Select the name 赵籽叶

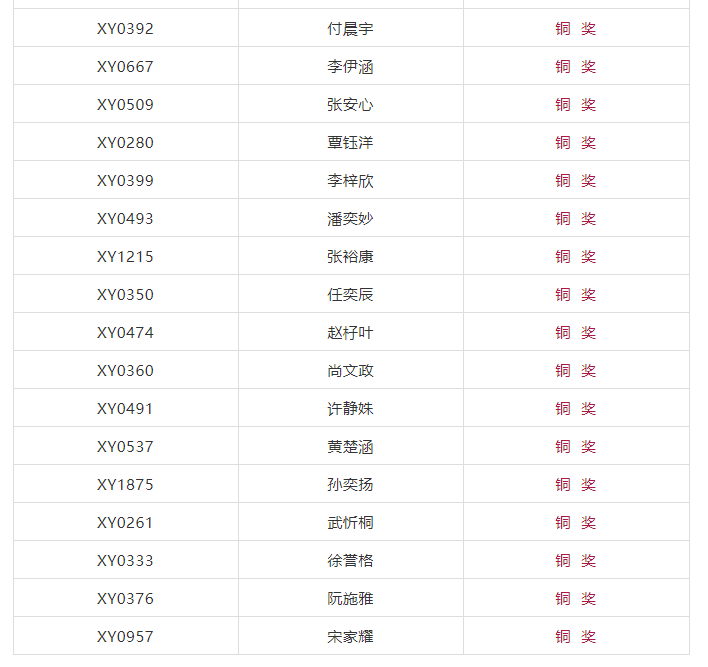350,333
